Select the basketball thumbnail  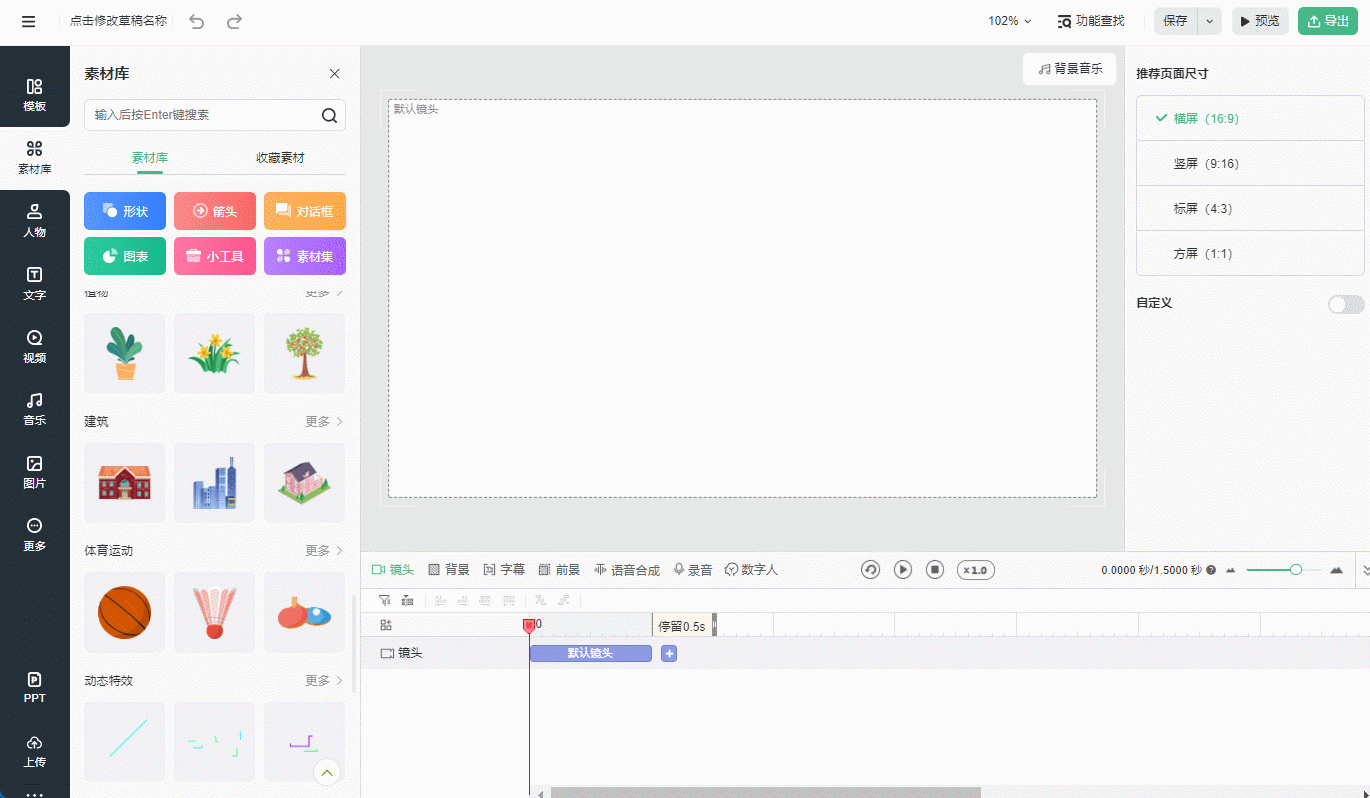[x=125, y=612]
